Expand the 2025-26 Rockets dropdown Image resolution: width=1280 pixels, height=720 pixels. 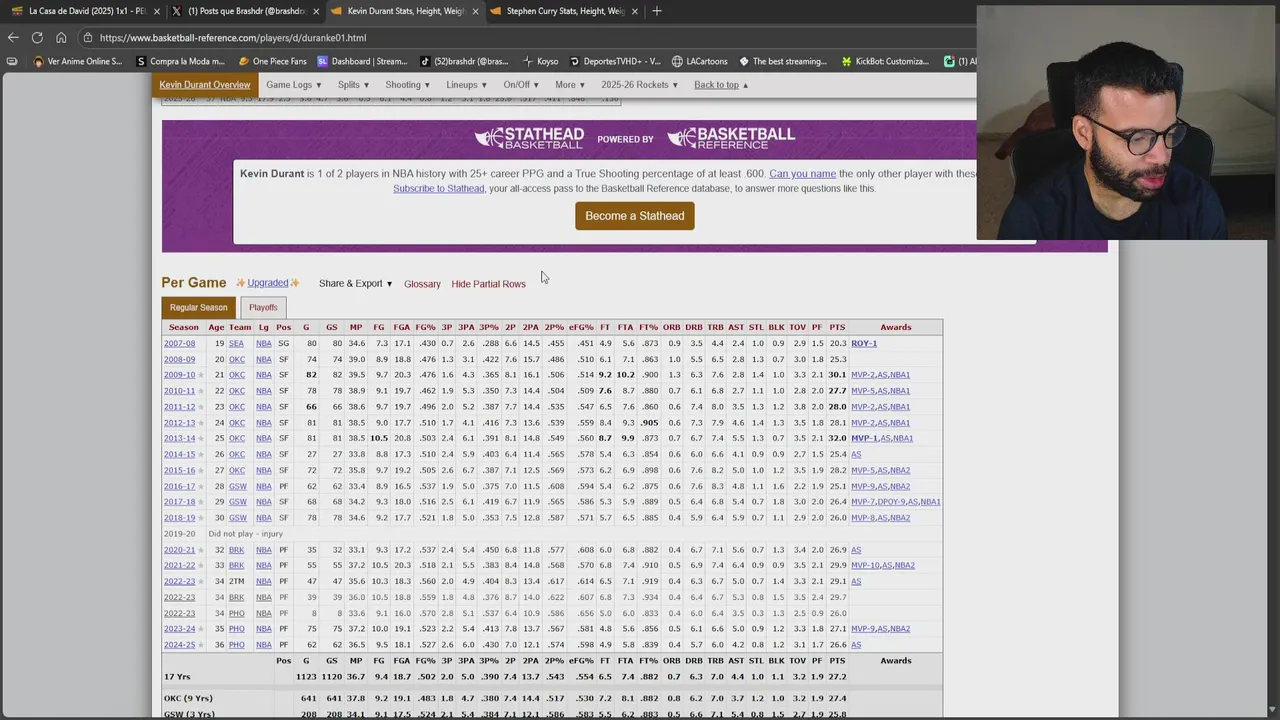[639, 85]
